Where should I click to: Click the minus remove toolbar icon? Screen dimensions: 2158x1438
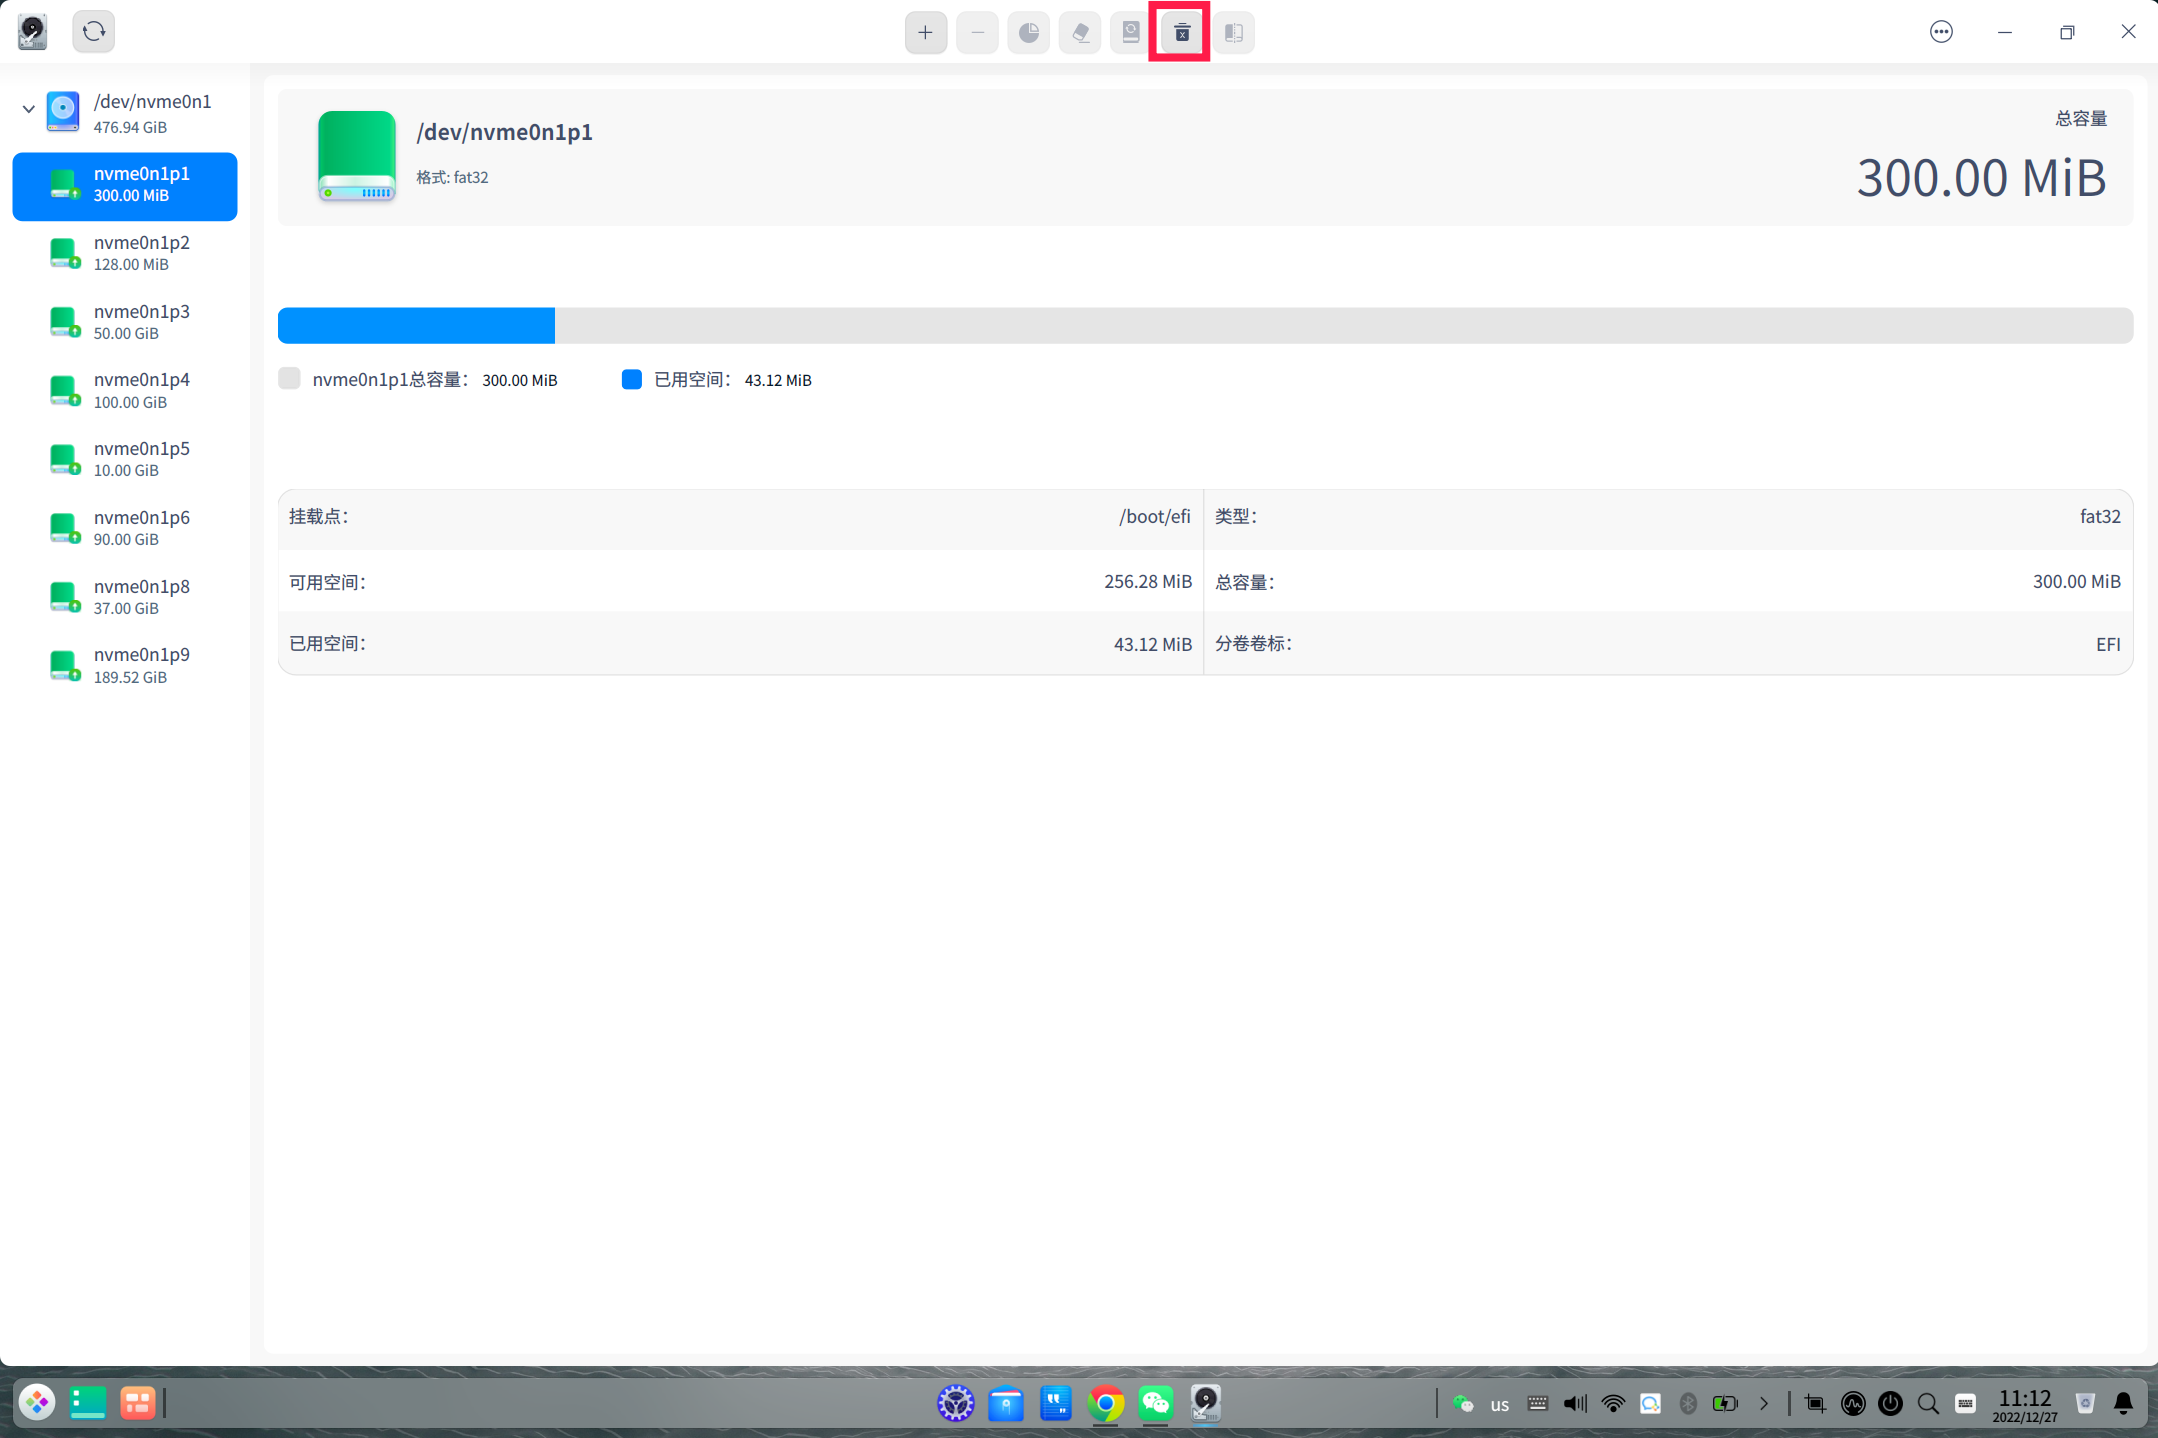(x=977, y=32)
